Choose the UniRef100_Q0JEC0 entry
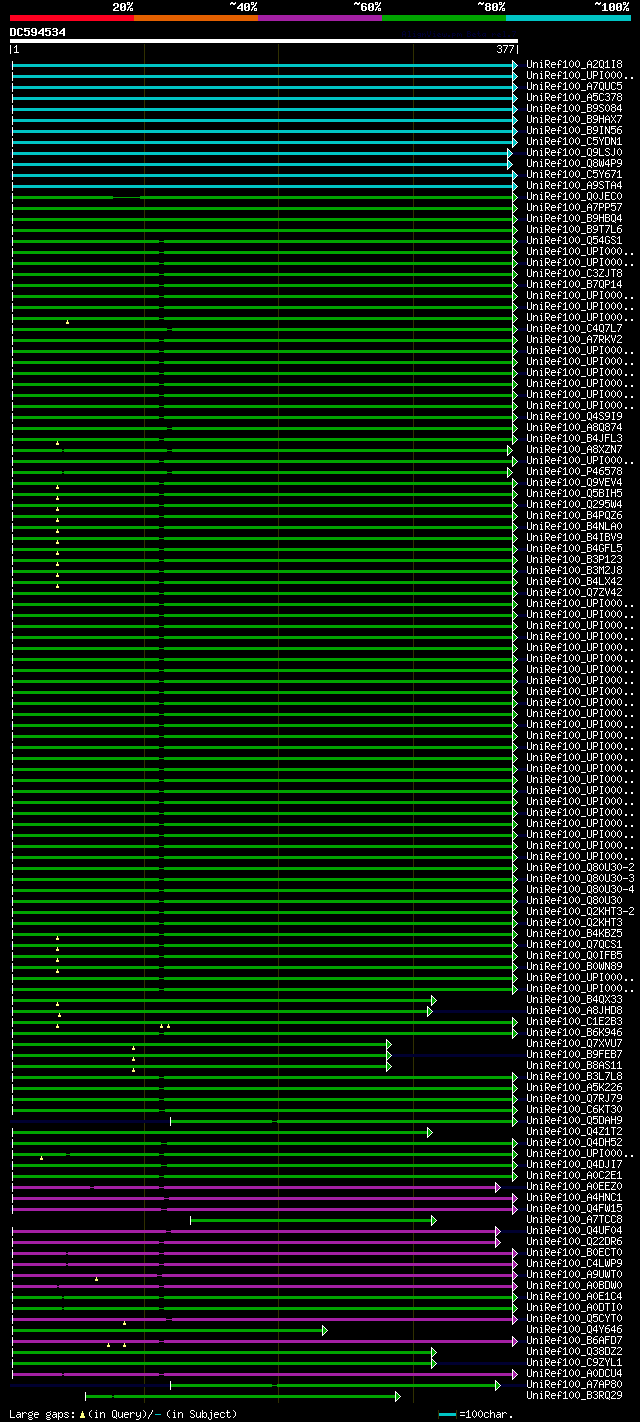Screen dimensions: 640x1422 [x=574, y=196]
